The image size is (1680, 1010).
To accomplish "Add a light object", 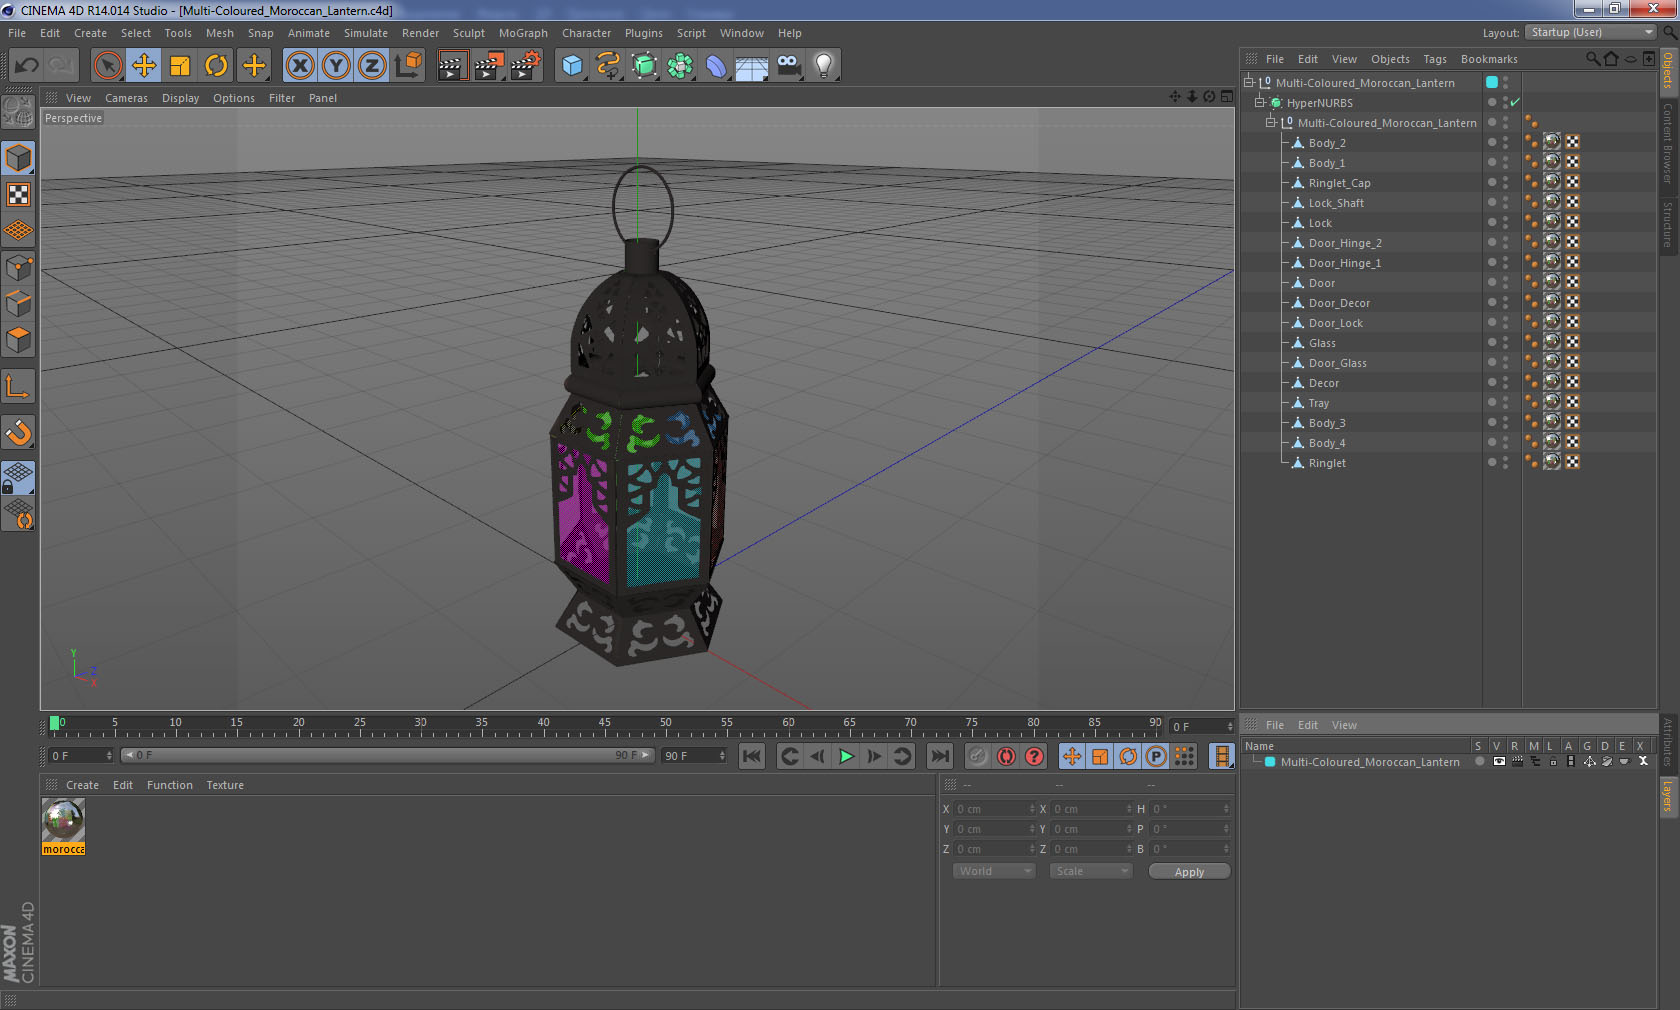I will point(824,66).
